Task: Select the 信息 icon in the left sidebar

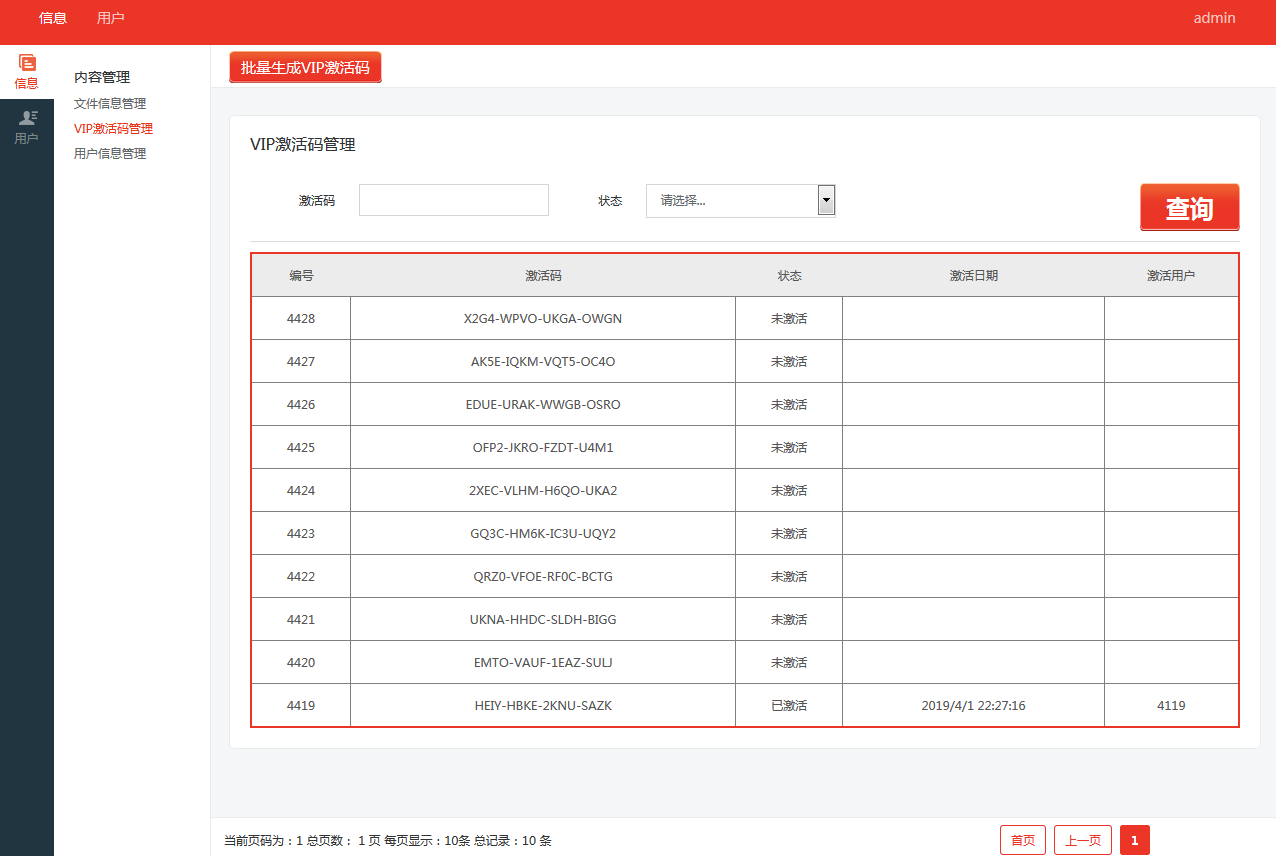Action: pos(25,71)
